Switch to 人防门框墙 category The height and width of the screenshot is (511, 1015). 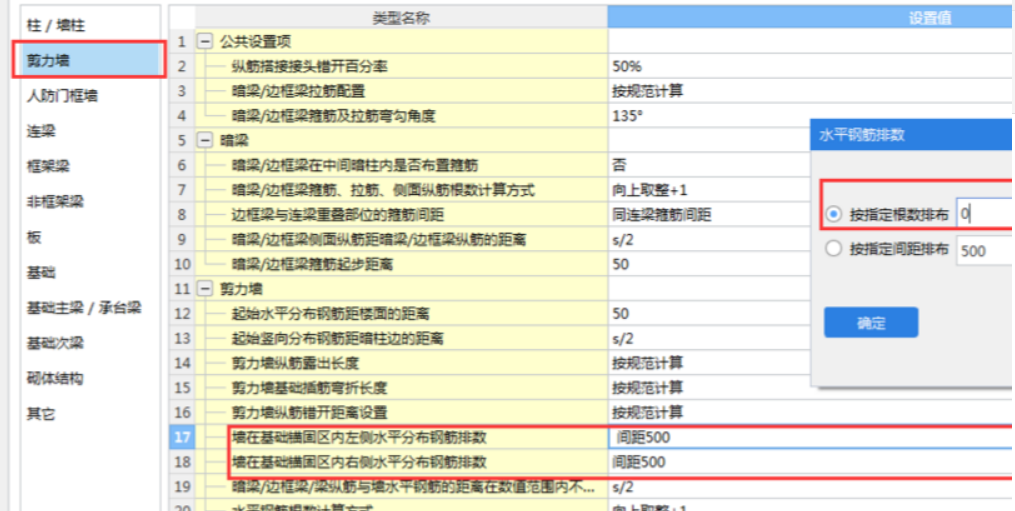[x=62, y=96]
